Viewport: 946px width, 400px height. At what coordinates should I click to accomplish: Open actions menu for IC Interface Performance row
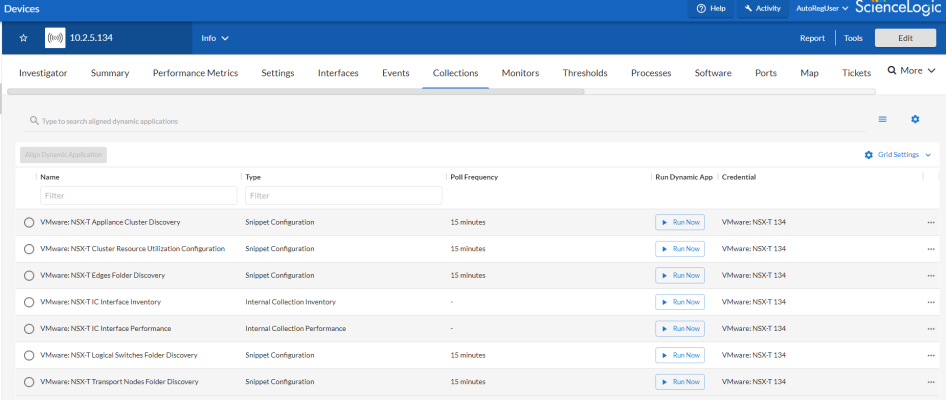931,329
